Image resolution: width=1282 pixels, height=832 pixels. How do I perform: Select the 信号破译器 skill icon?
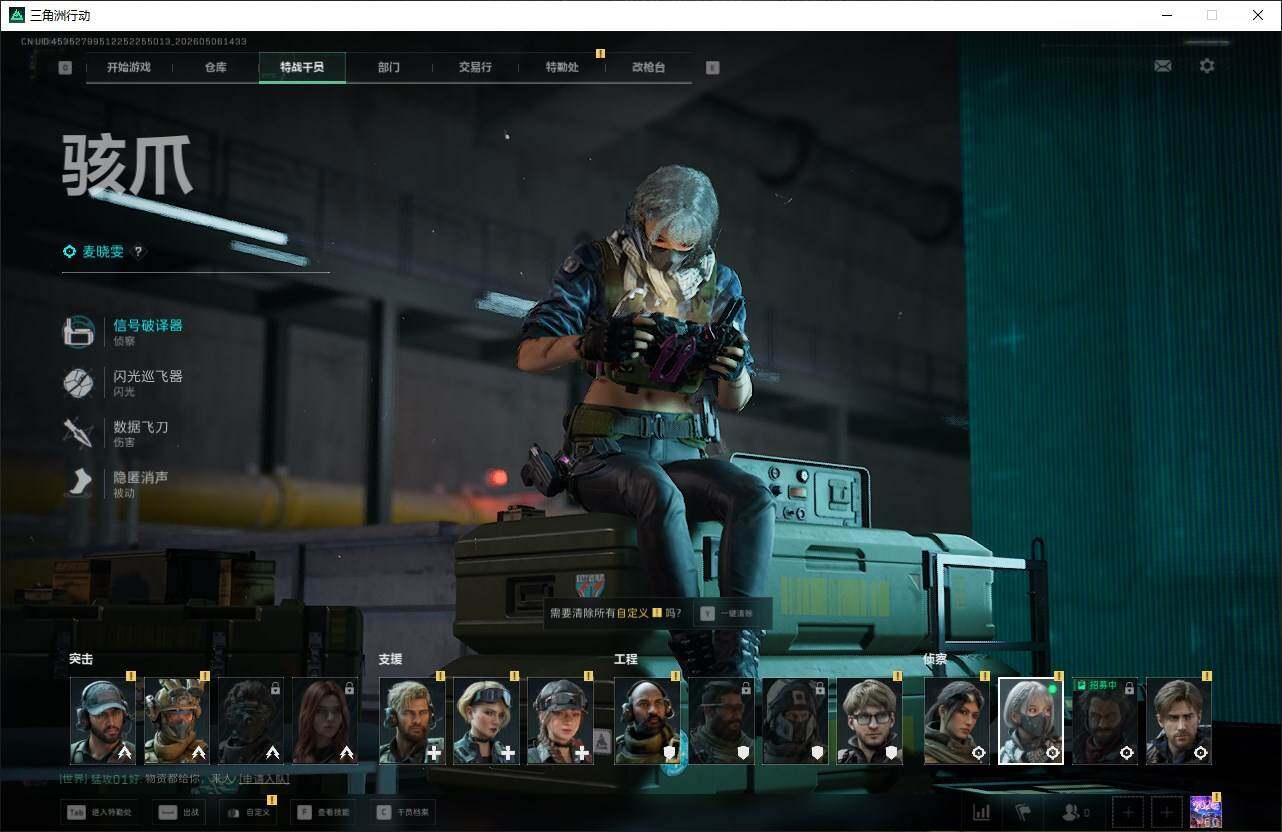click(x=78, y=332)
